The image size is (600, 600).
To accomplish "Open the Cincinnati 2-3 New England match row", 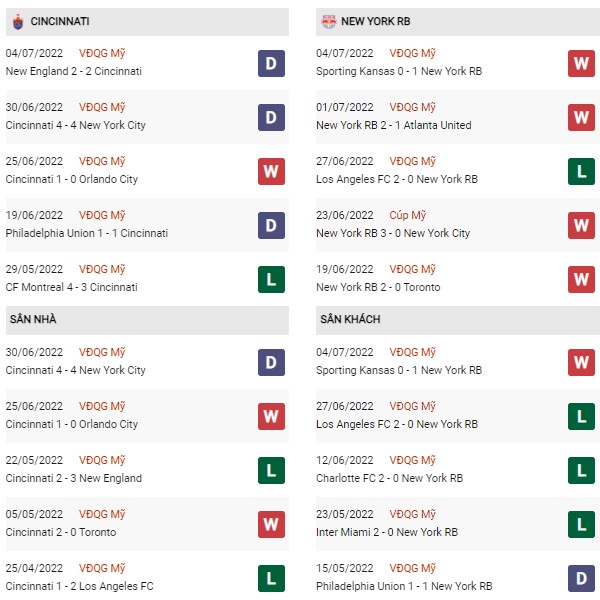I will 147,470.
